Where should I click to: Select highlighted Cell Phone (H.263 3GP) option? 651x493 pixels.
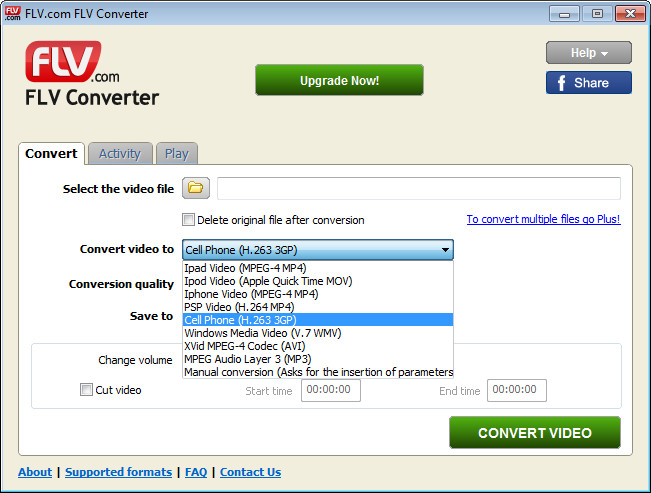(x=318, y=320)
